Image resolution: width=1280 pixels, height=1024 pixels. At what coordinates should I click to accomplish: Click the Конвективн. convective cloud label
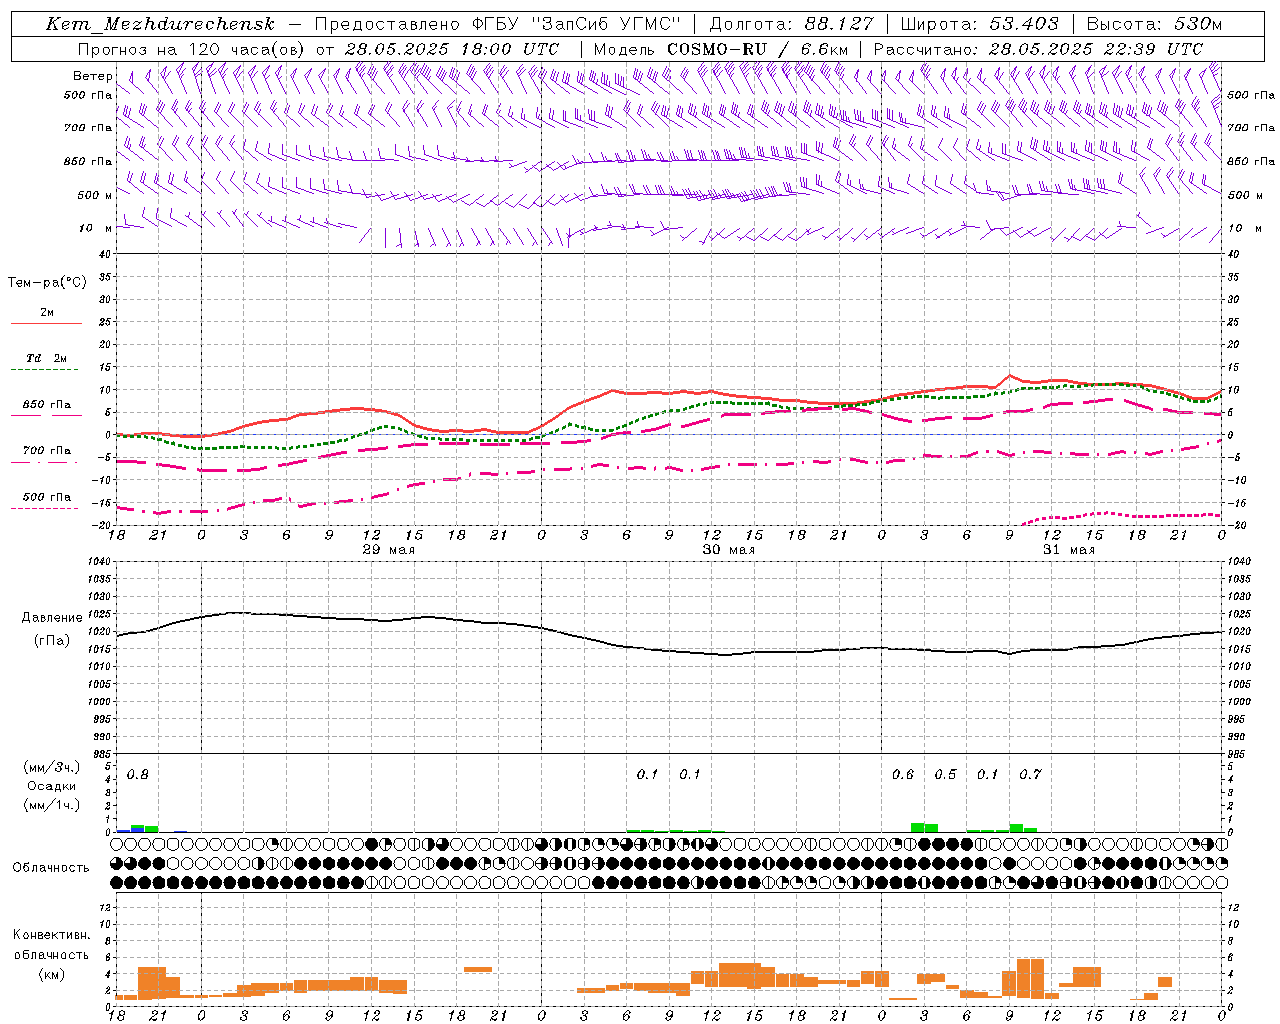[51, 935]
